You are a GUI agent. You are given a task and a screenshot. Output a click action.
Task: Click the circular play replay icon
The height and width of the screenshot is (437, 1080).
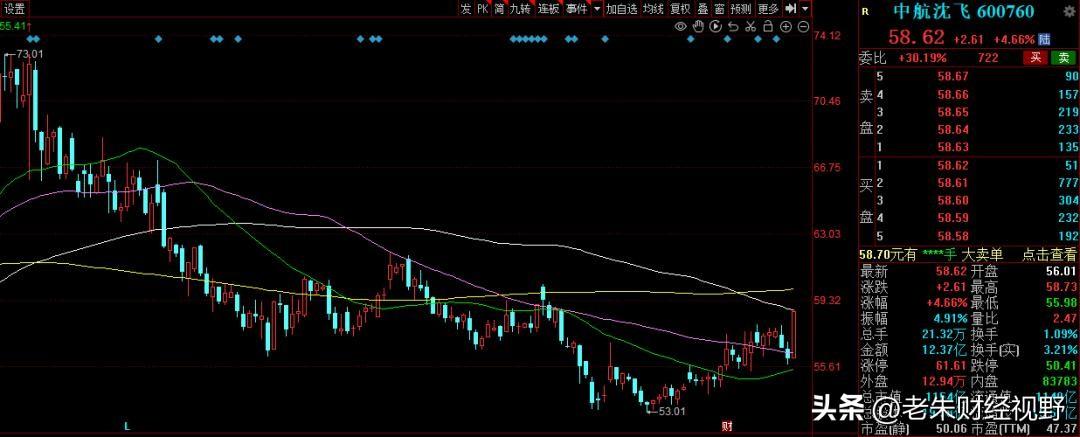click(x=716, y=27)
